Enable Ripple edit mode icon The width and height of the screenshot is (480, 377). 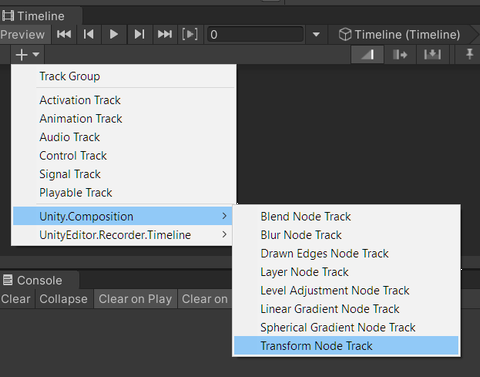pos(400,54)
